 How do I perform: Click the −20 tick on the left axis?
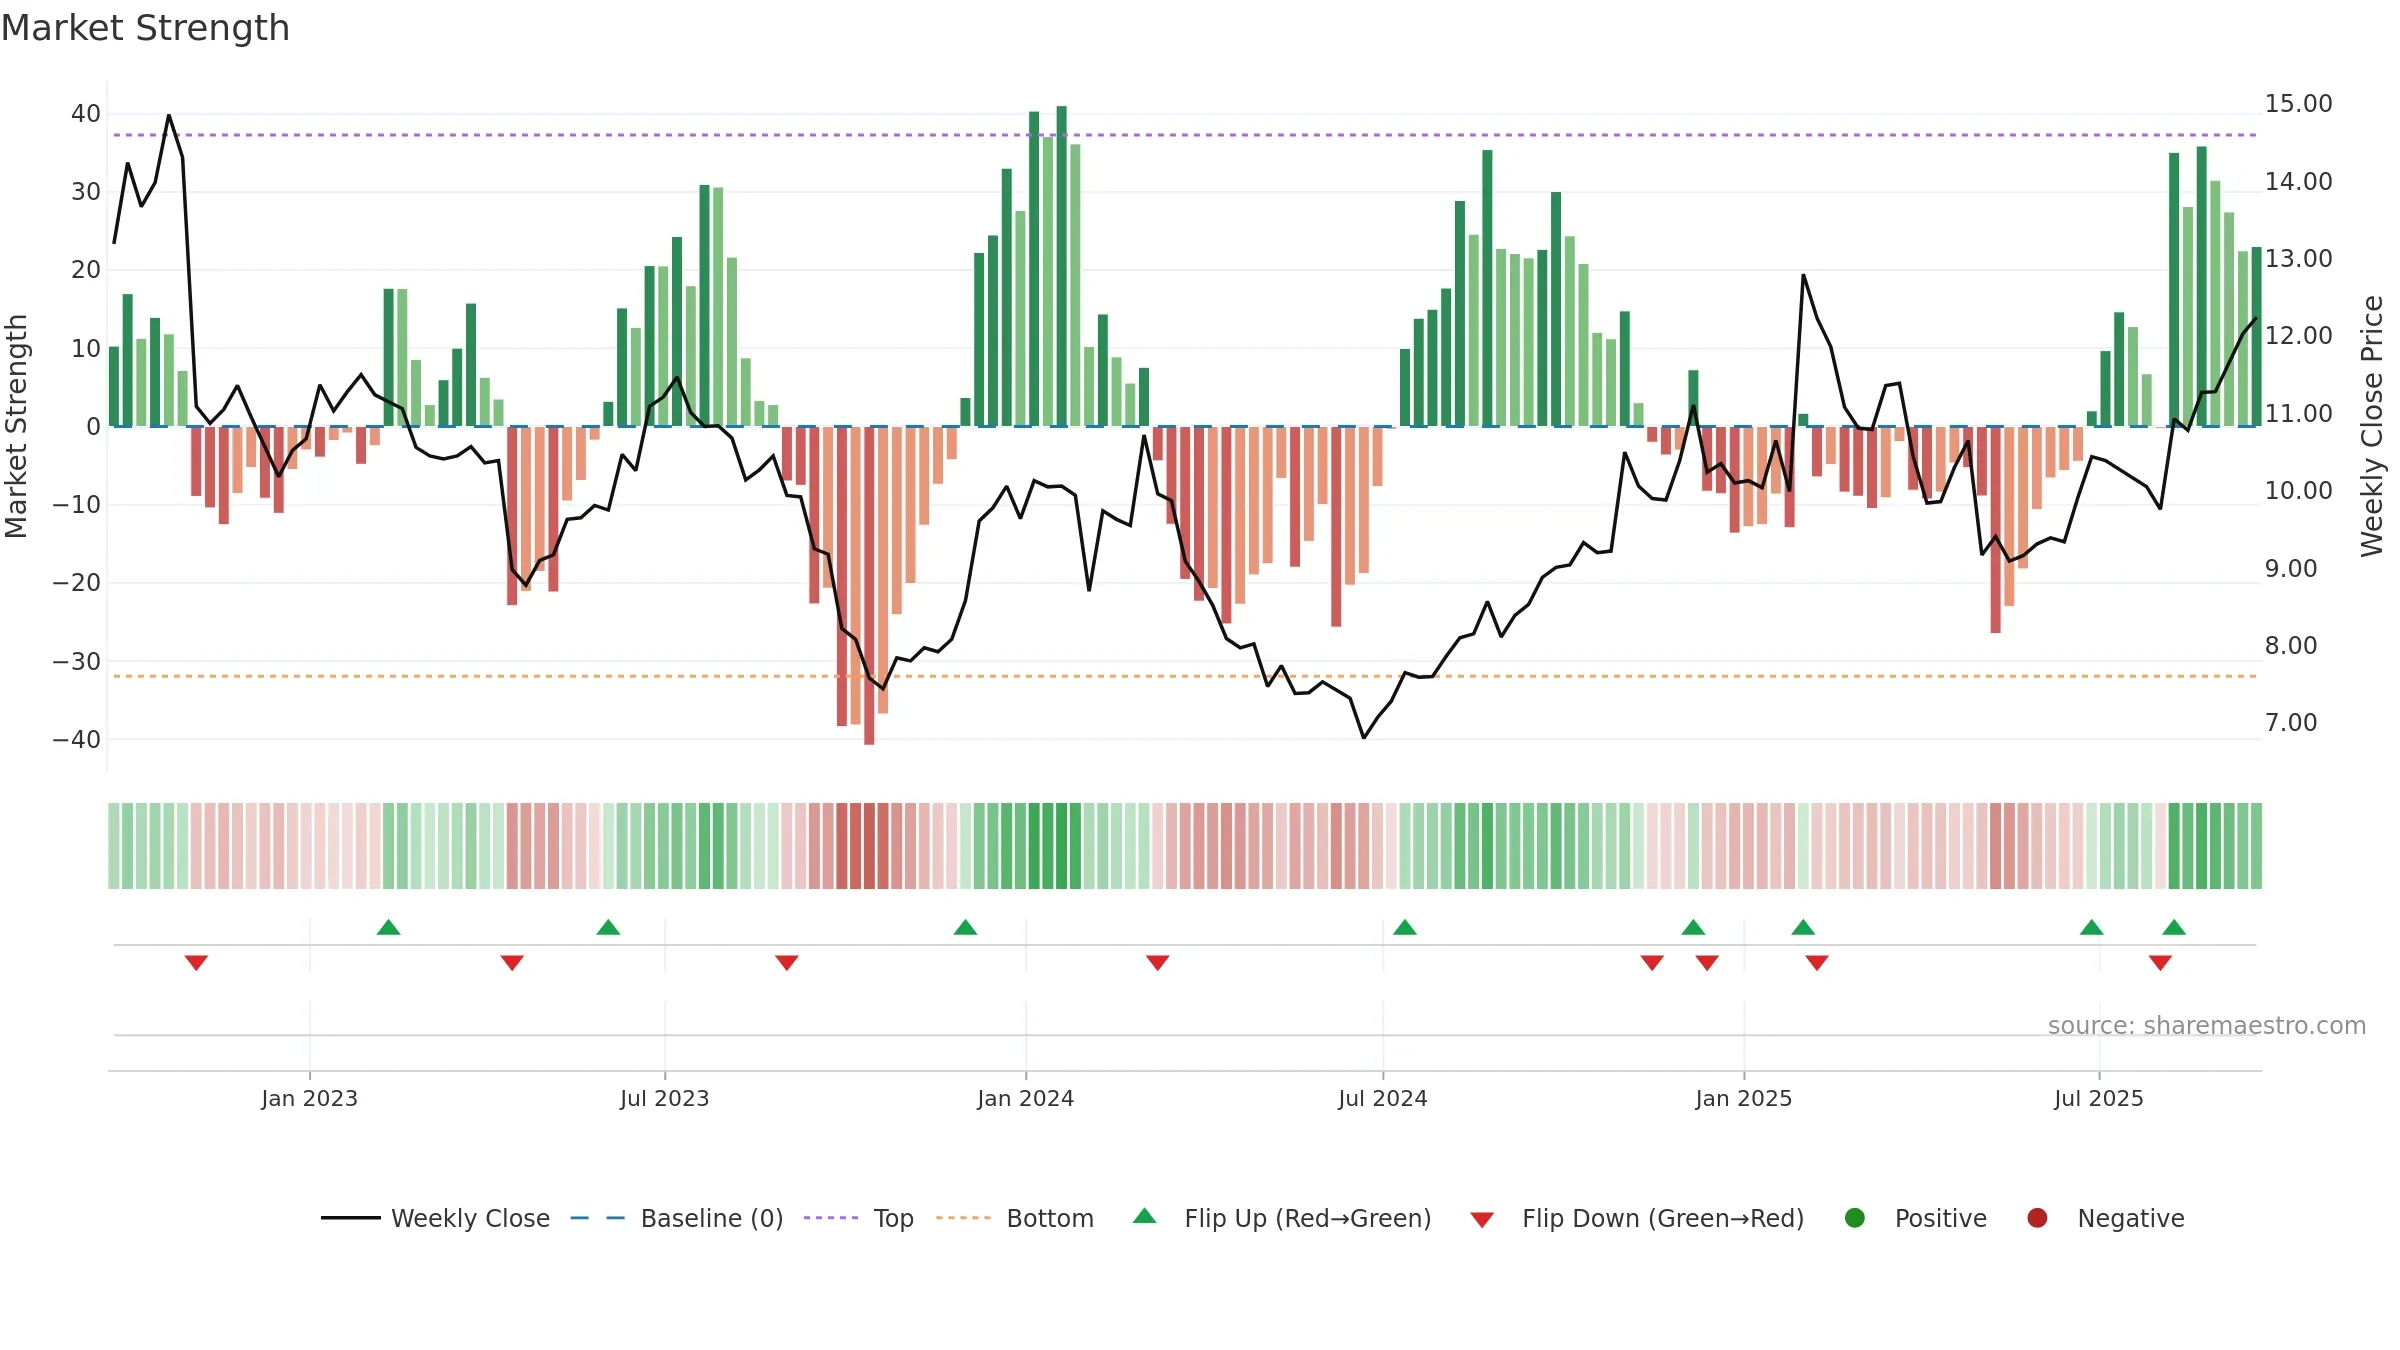pyautogui.click(x=77, y=583)
